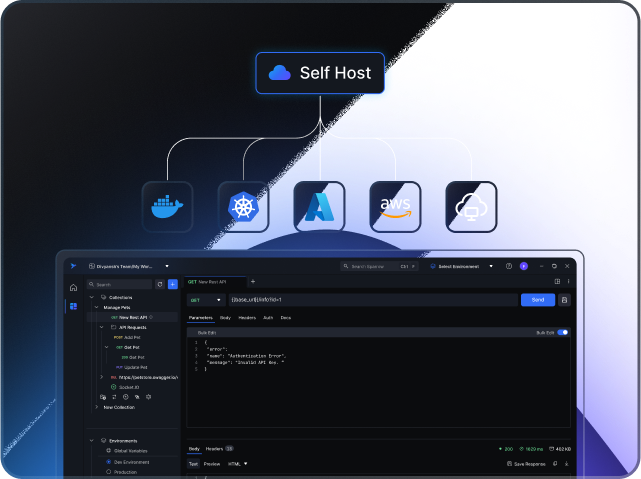Click the split layout icon below title bar
641x479 pixels.
[557, 281]
